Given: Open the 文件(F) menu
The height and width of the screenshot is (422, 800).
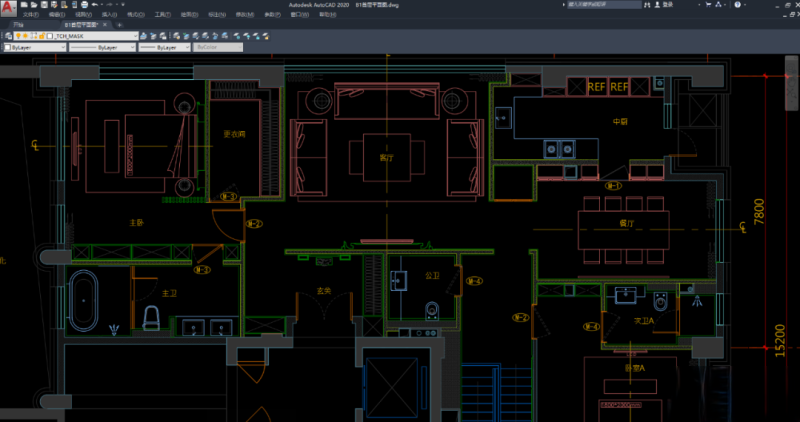Looking at the screenshot, I should (31, 15).
